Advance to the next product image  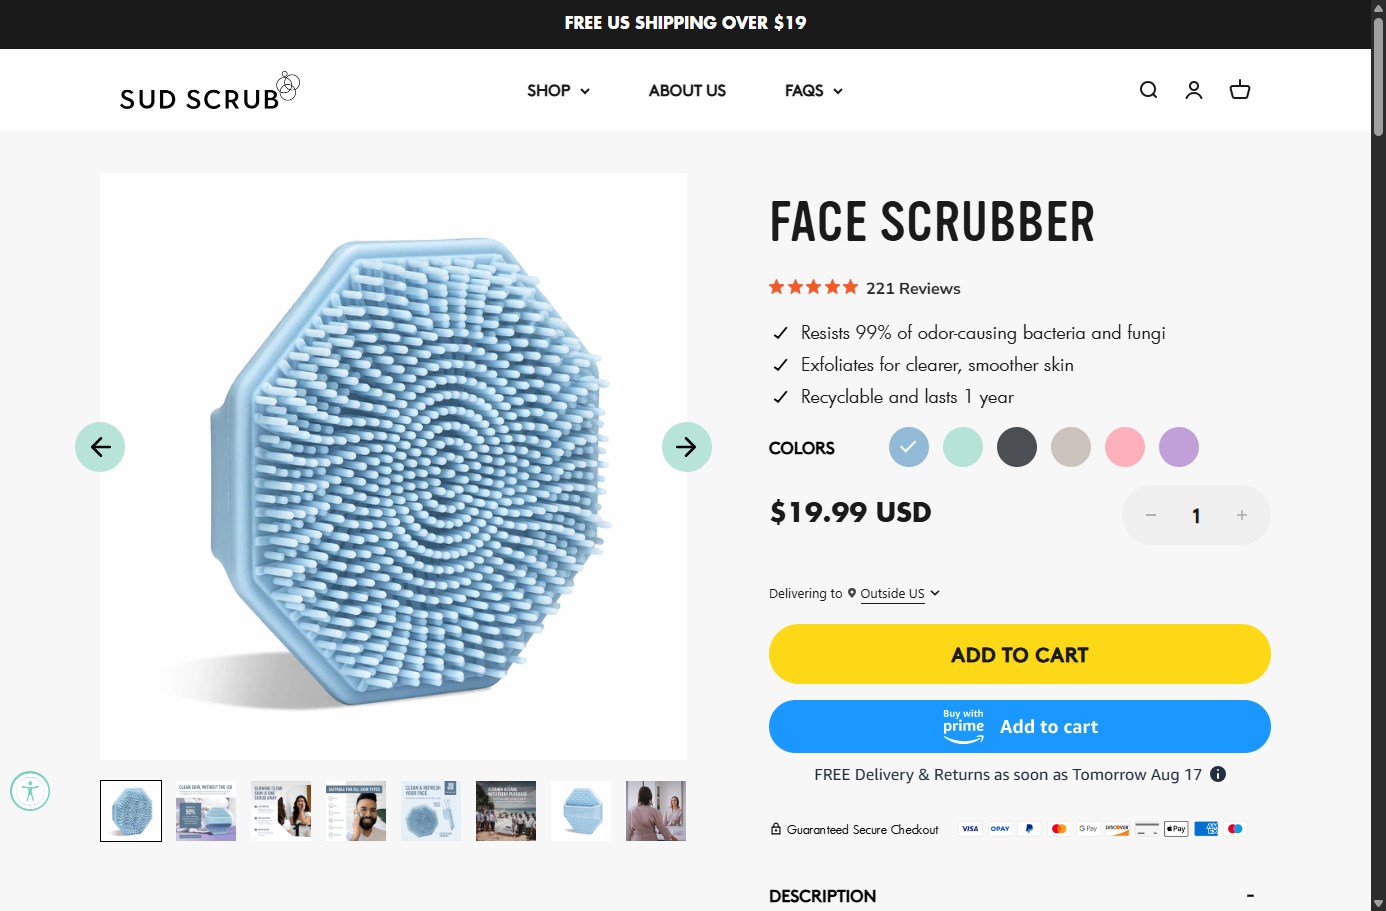(x=687, y=447)
